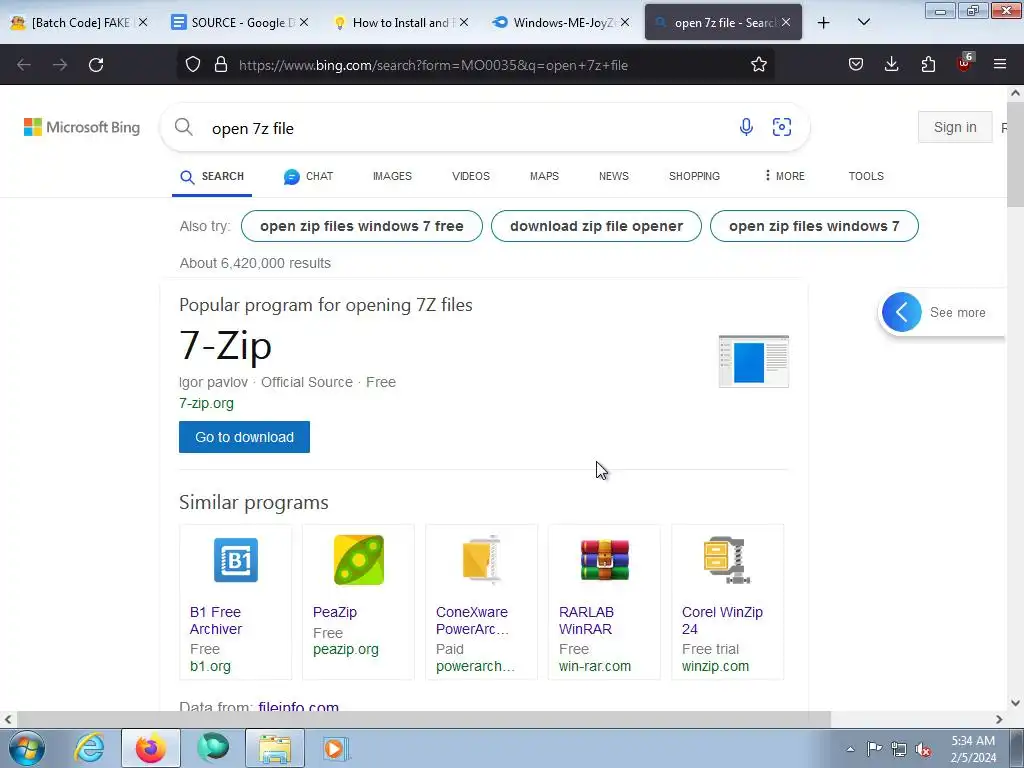This screenshot has height=768, width=1024.
Task: Open the Pocket save icon
Action: click(x=856, y=64)
